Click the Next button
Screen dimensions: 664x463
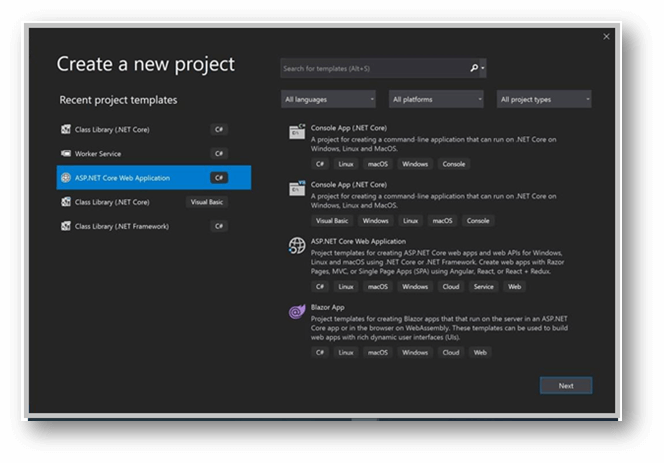[566, 385]
